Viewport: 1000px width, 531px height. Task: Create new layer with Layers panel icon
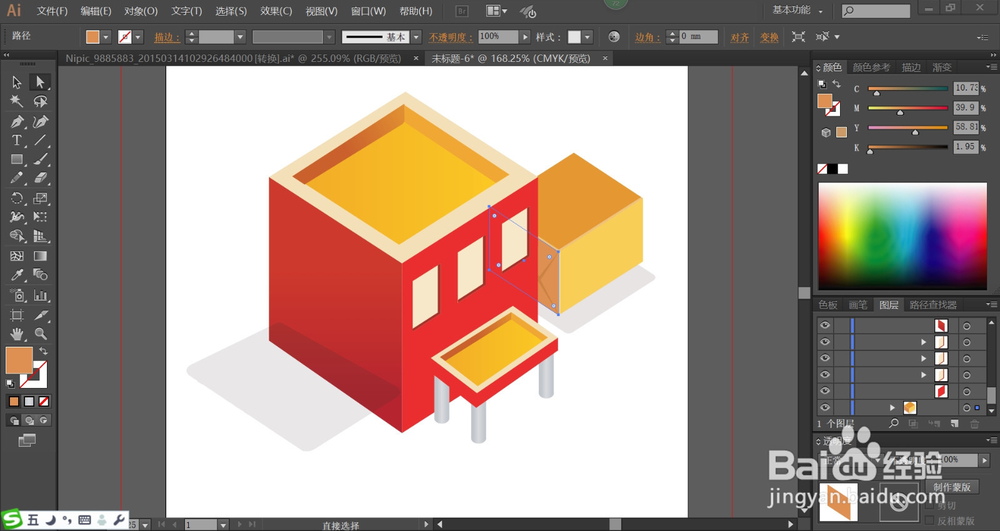(x=954, y=423)
